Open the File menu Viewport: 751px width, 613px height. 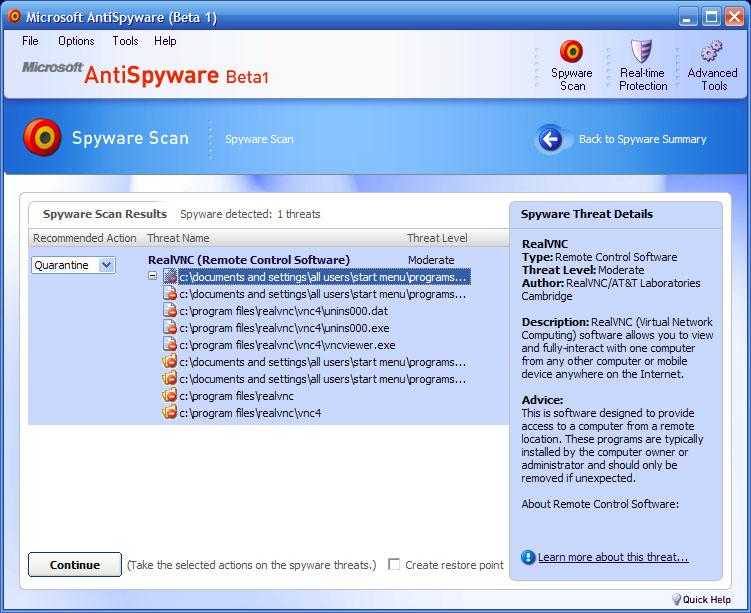pos(30,41)
